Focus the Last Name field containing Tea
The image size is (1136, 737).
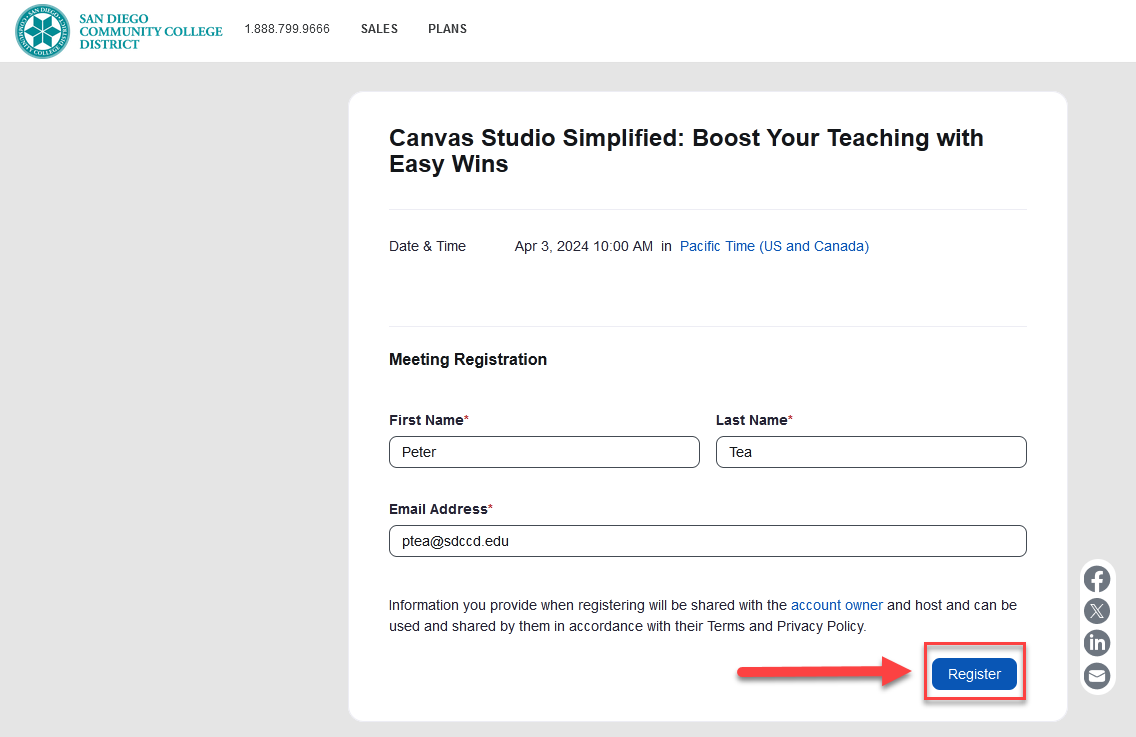tap(870, 452)
